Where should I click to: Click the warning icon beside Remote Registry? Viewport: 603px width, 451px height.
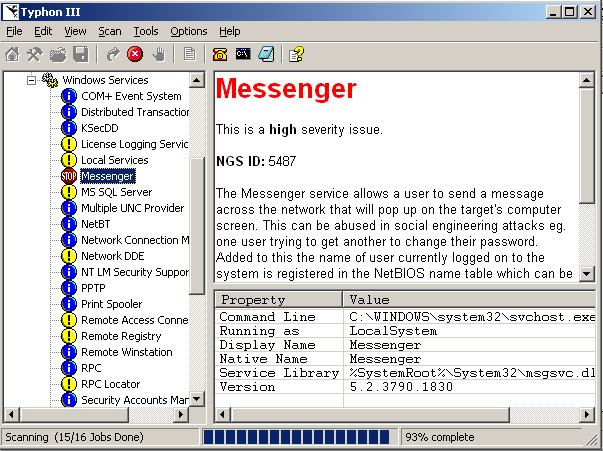point(69,336)
